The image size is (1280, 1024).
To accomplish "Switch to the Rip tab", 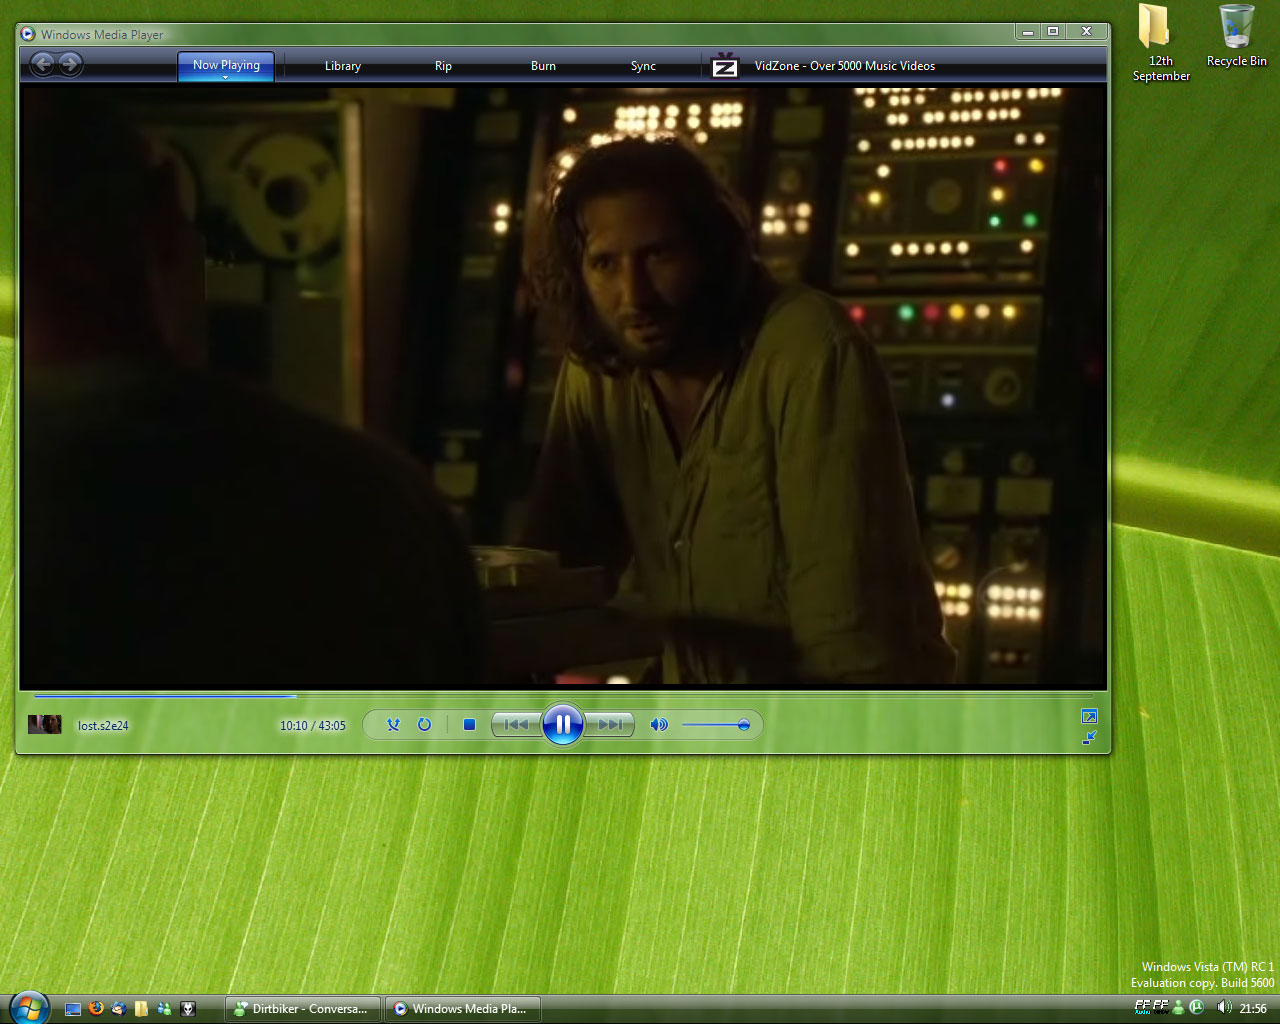I will click(443, 66).
